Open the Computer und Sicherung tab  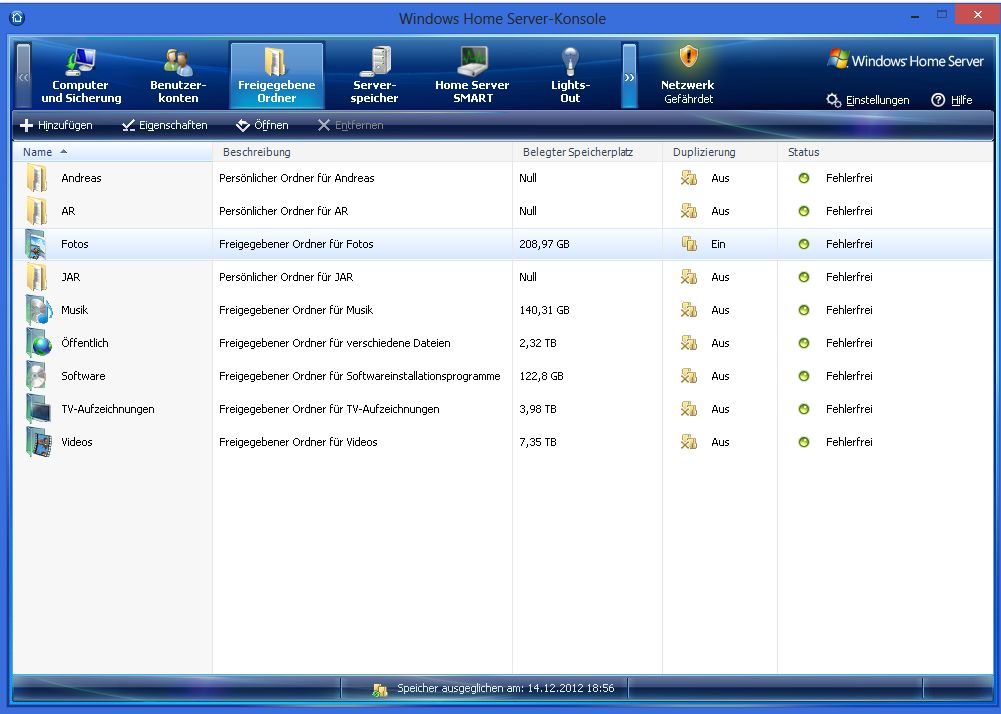81,76
